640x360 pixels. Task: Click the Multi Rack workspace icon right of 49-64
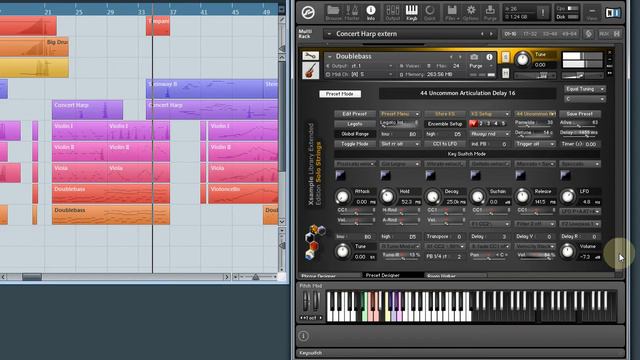[x=589, y=34]
